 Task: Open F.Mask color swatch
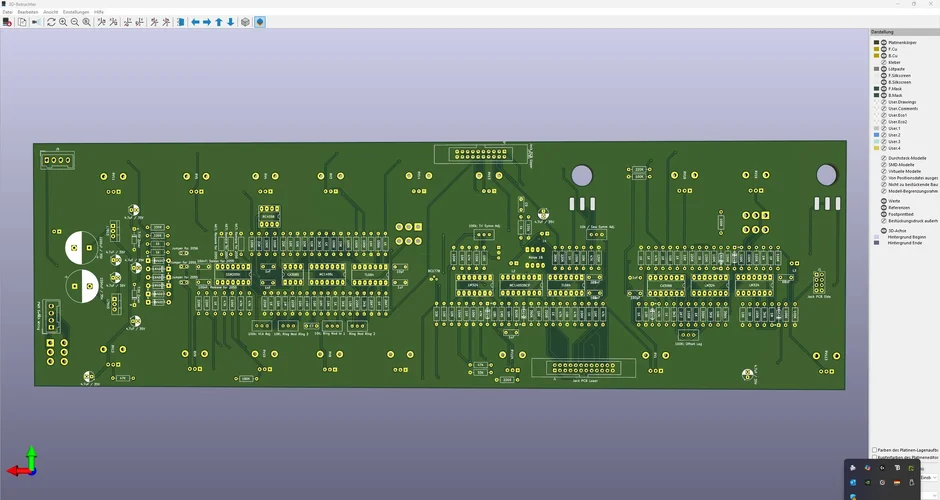coord(876,89)
